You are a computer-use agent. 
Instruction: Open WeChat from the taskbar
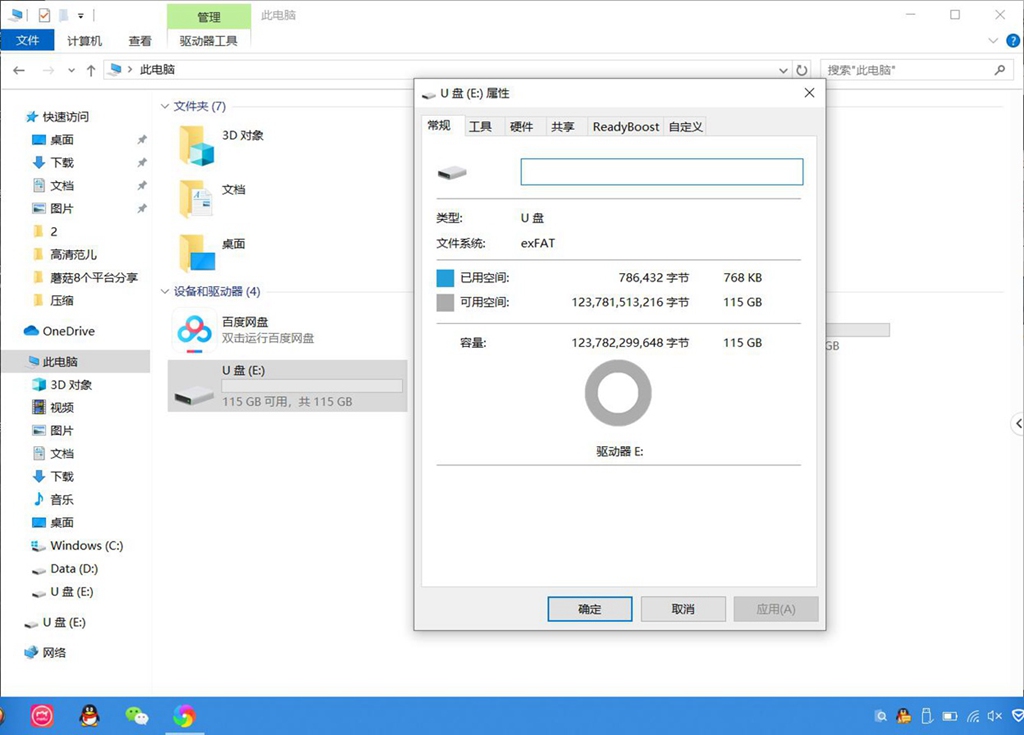[136, 716]
